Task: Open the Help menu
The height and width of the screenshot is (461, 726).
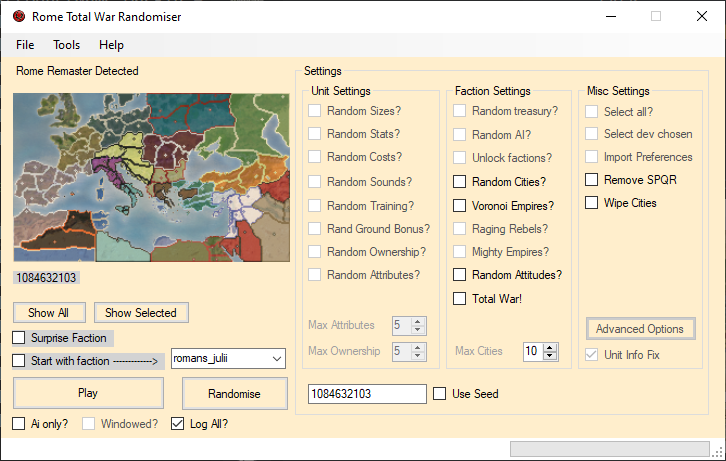Action: pos(111,45)
